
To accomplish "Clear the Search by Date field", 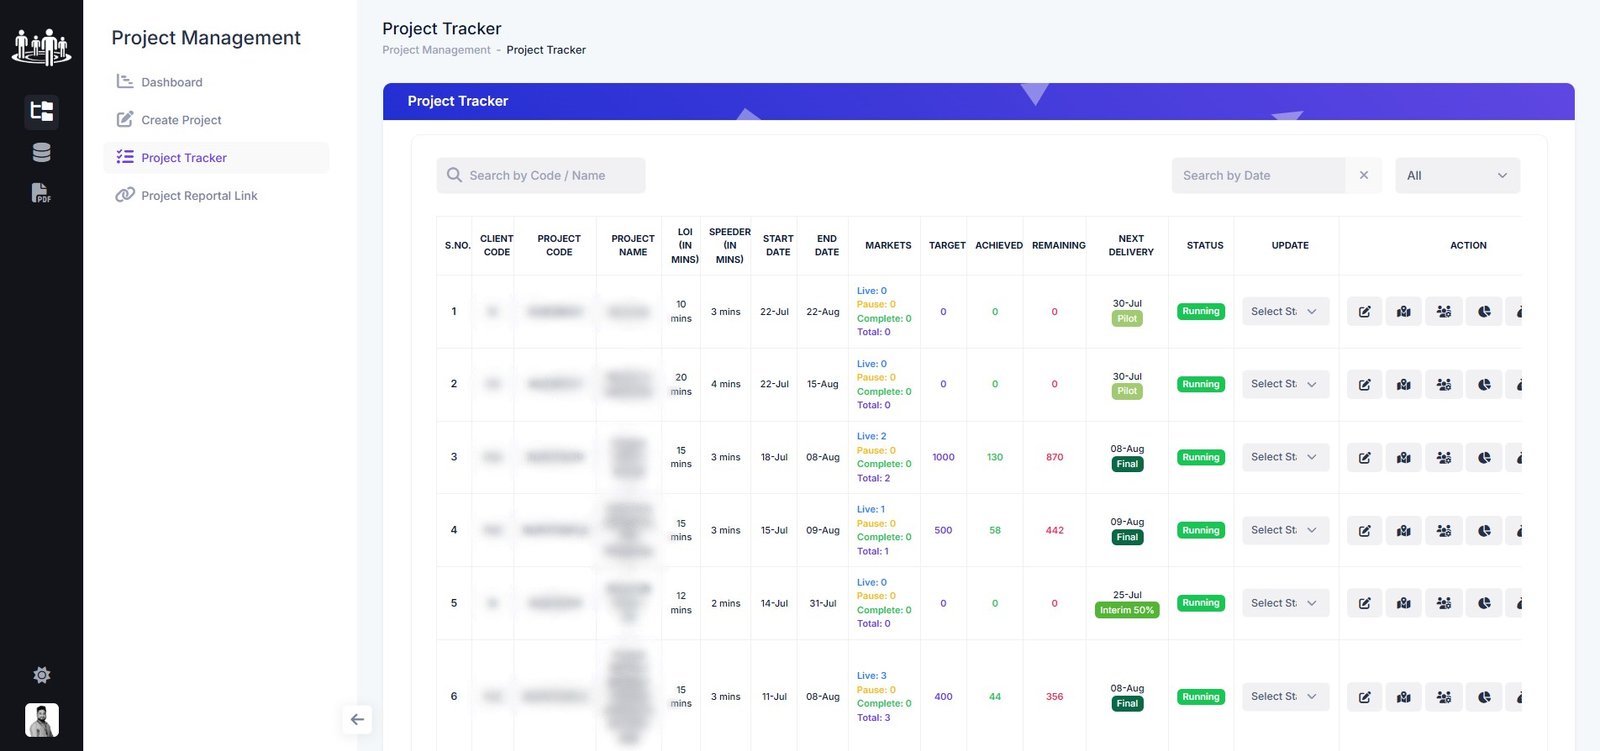I will click(1364, 176).
